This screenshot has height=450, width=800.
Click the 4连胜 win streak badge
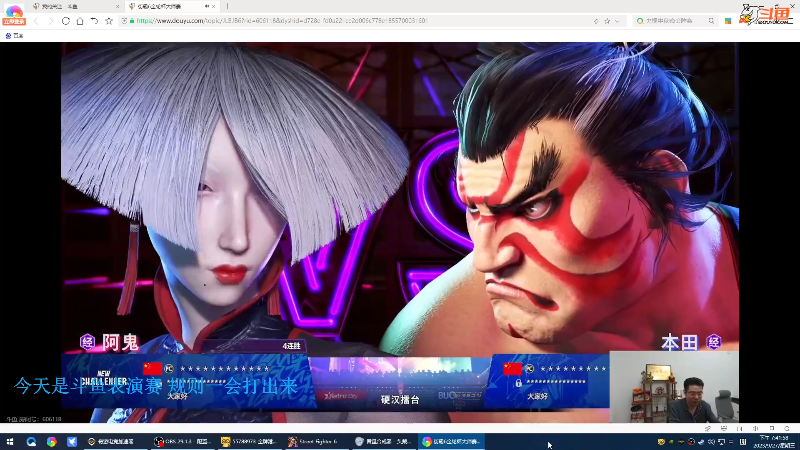(x=291, y=346)
